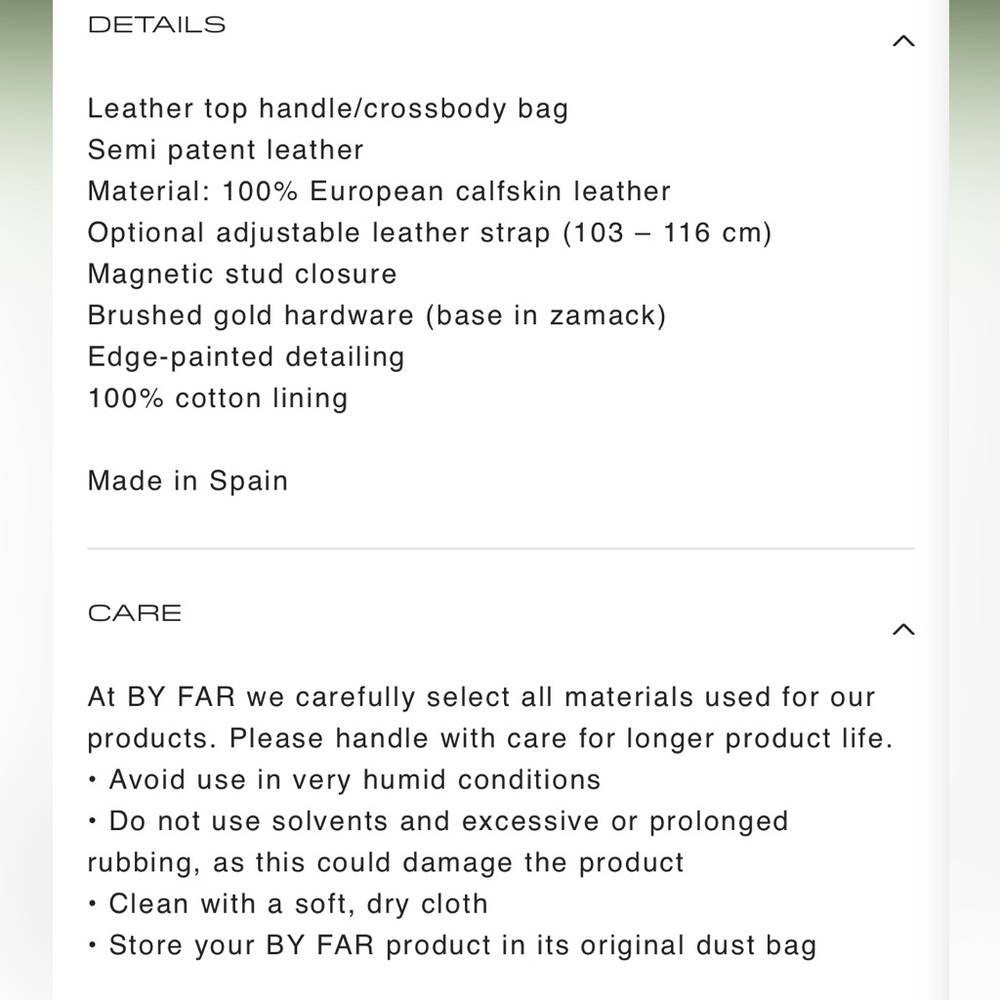Viewport: 1000px width, 1000px height.
Task: Click the 'Material: 100% European calfskin leather' line
Action: click(x=379, y=191)
